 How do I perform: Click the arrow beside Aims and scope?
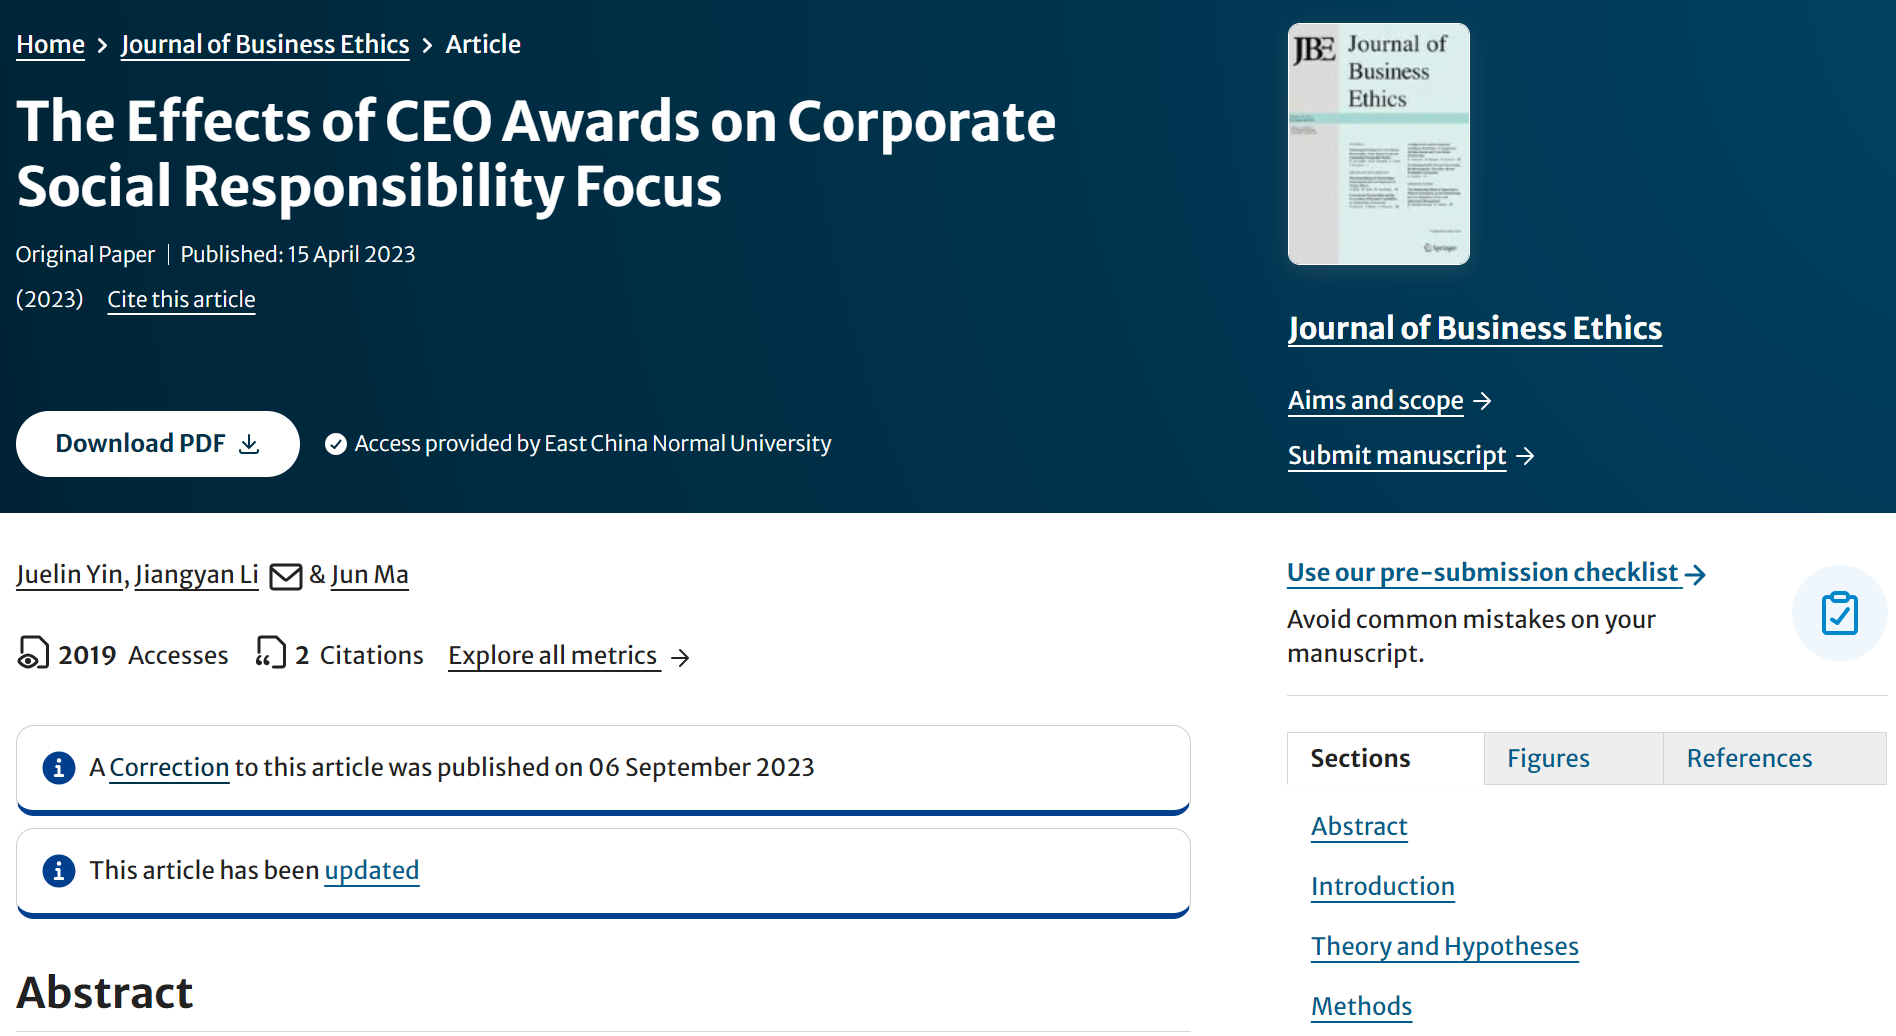1483,401
